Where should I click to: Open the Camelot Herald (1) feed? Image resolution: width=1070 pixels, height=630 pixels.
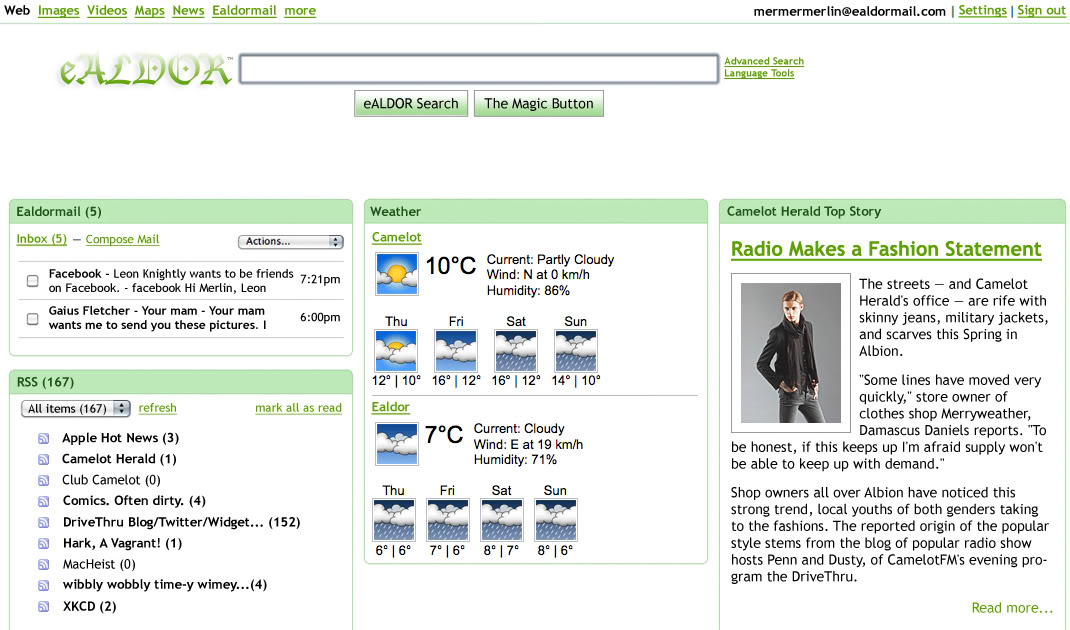coord(119,459)
